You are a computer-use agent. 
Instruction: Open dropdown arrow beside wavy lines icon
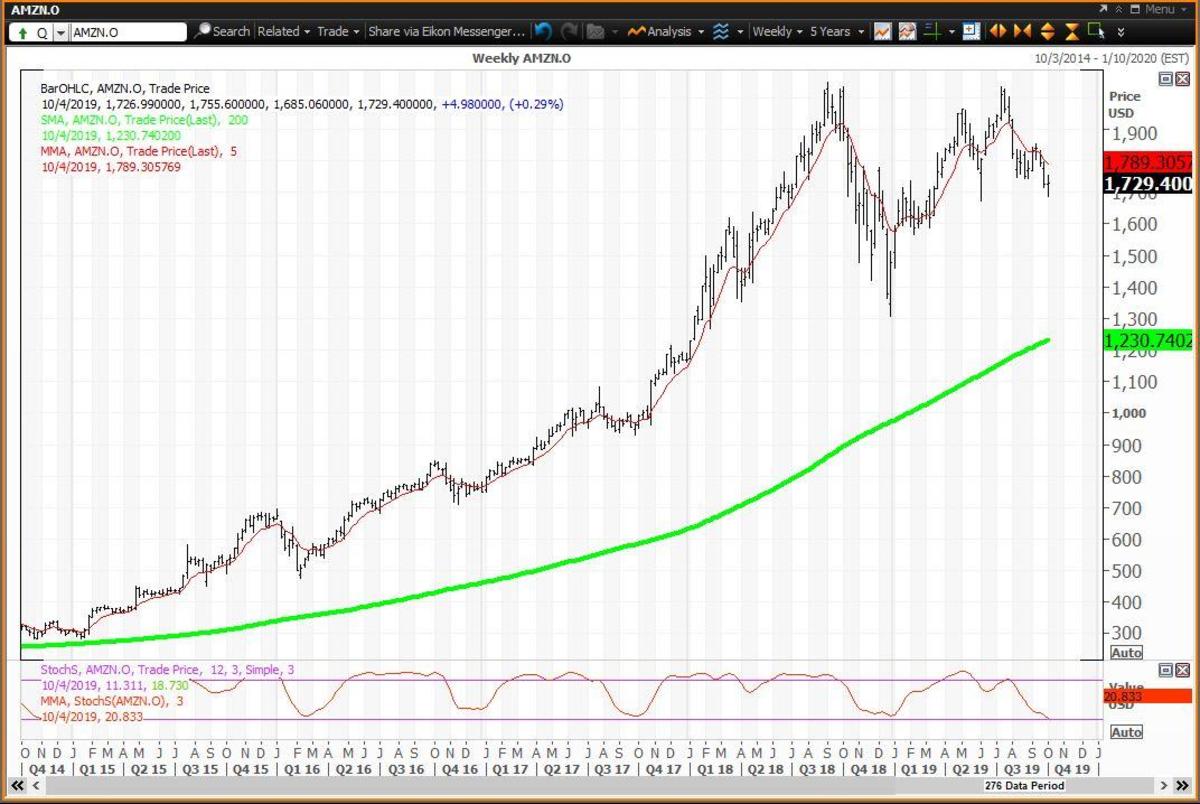click(x=740, y=32)
